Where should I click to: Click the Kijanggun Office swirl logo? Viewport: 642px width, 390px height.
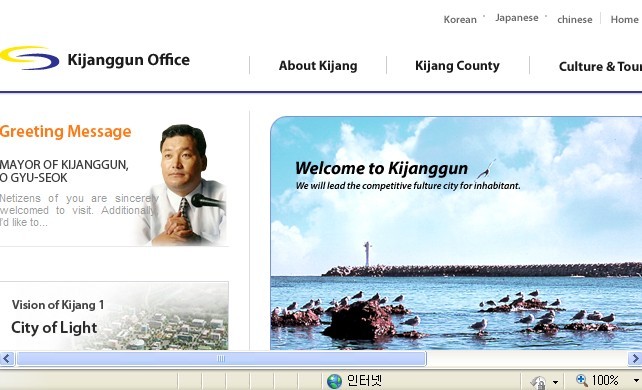pyautogui.click(x=29, y=58)
